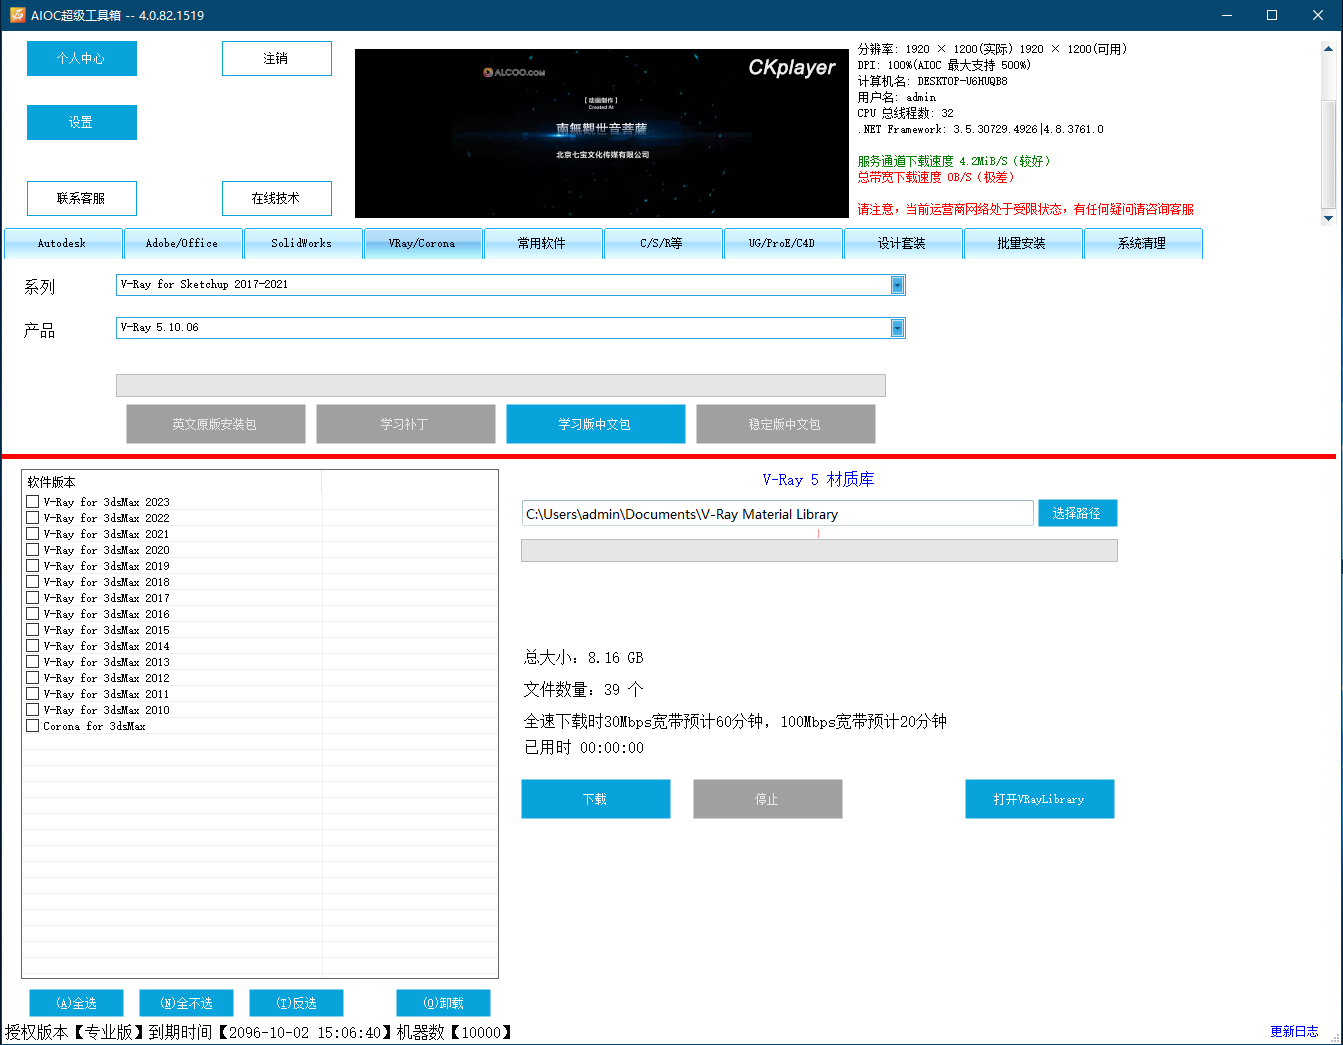Open 个人中心 personal center
This screenshot has height=1045, width=1343.
(82, 58)
